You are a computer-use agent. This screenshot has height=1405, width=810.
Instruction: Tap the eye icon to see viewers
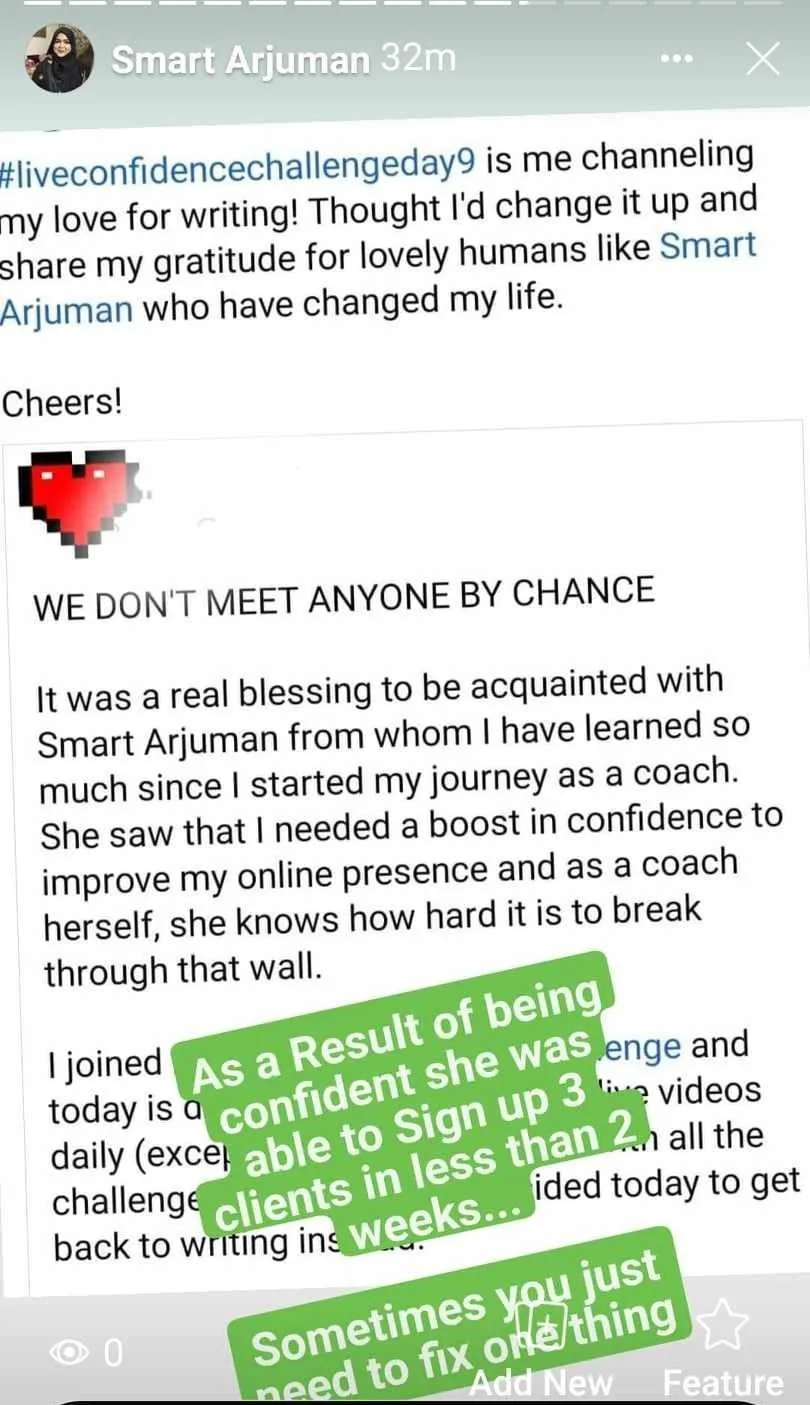click(x=69, y=1353)
